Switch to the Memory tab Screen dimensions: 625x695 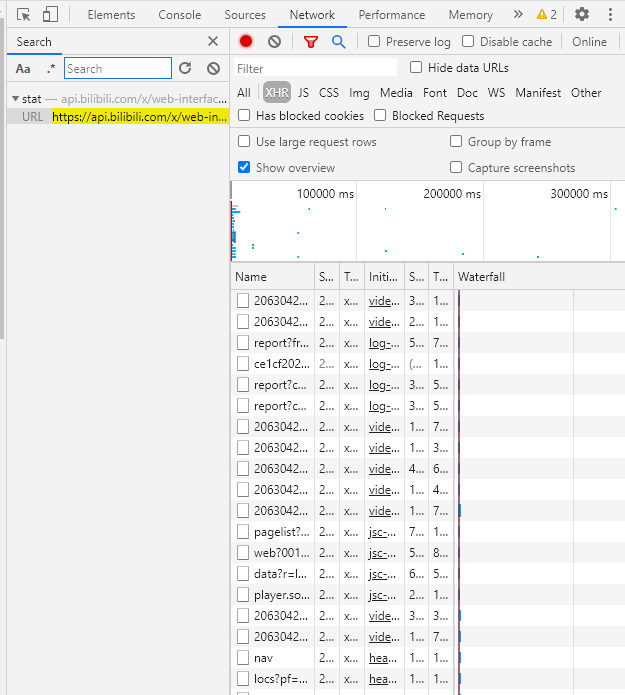coord(470,15)
